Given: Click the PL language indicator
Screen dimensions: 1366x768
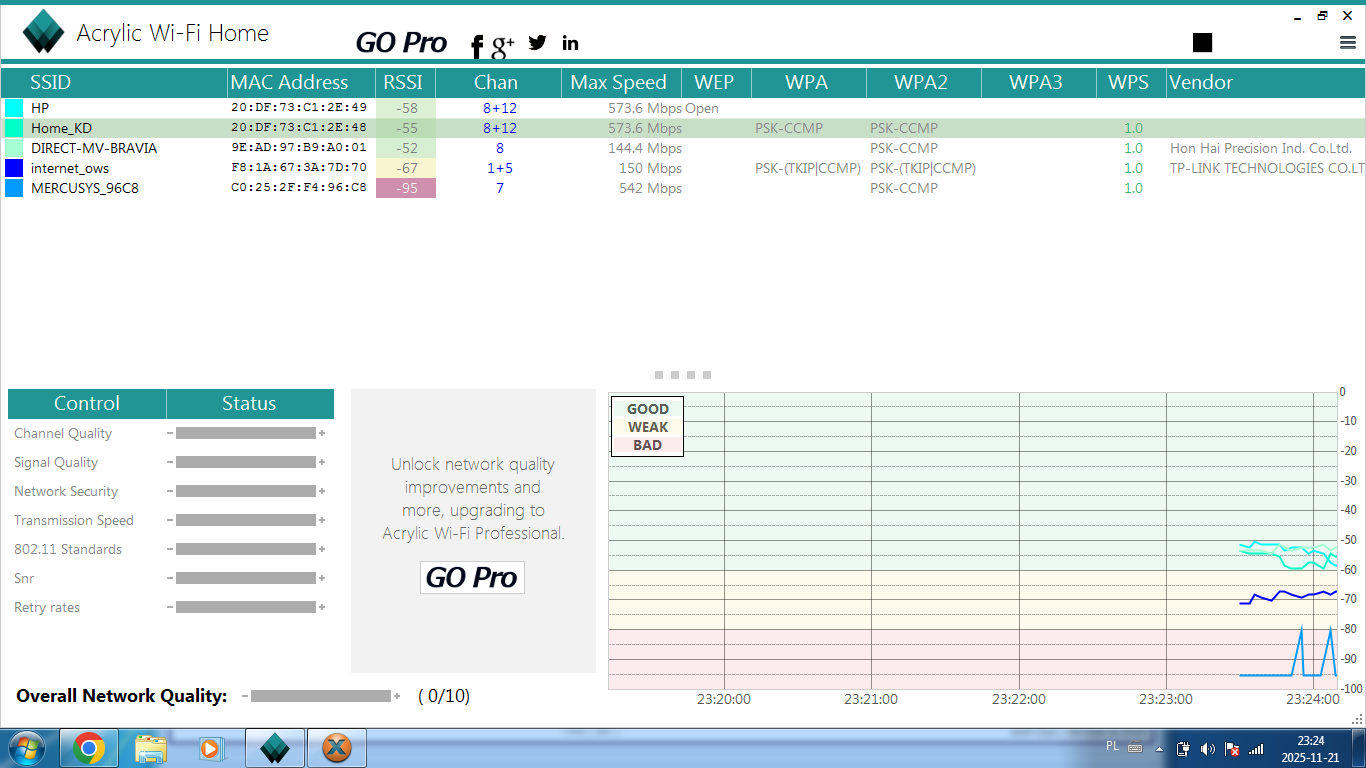Looking at the screenshot, I should [1113, 746].
